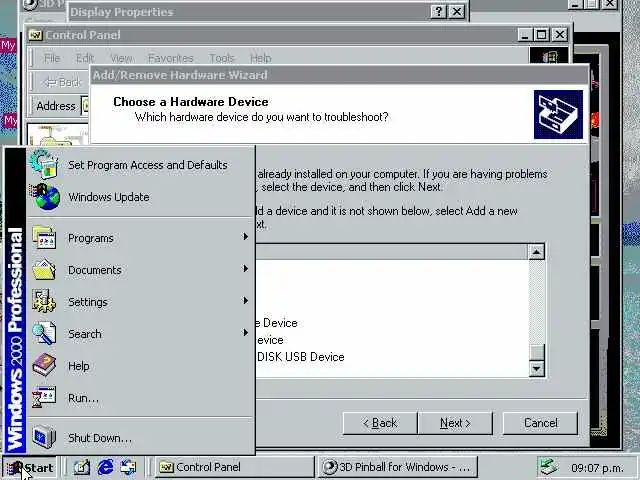
Task: Launch Windows Update globe icon
Action: click(x=45, y=197)
